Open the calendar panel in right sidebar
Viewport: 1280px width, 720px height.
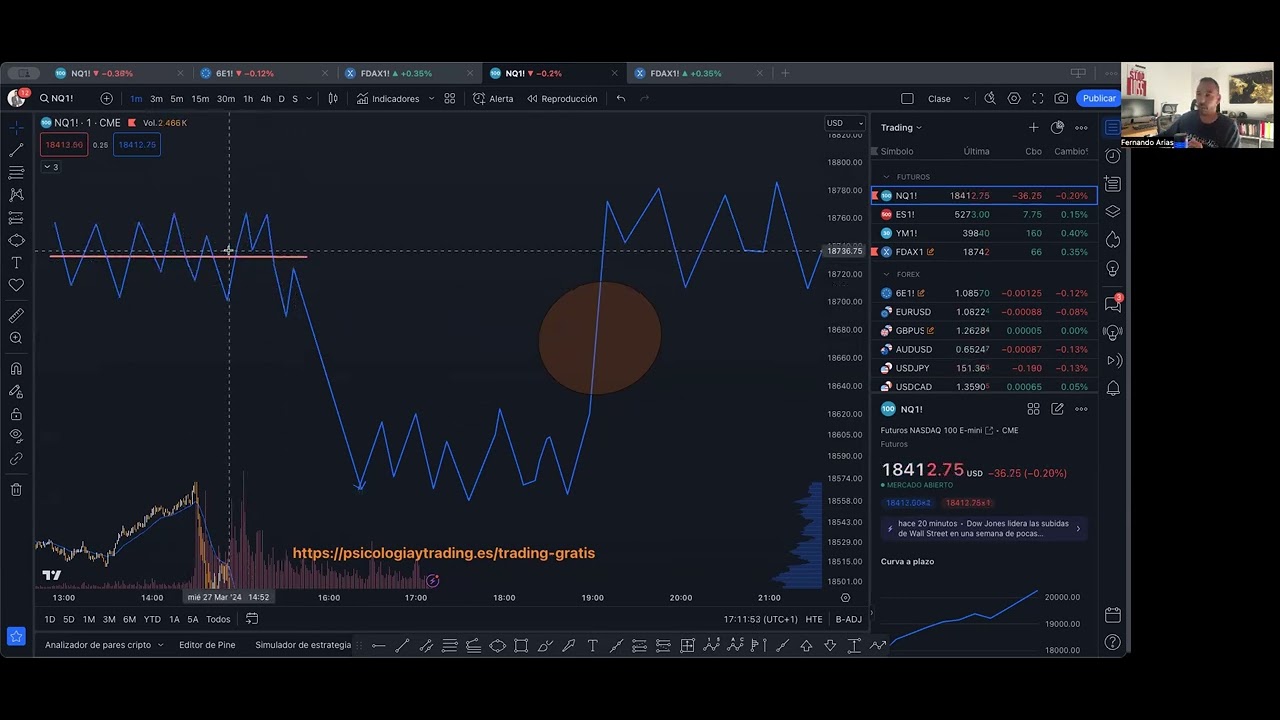[x=1113, y=615]
